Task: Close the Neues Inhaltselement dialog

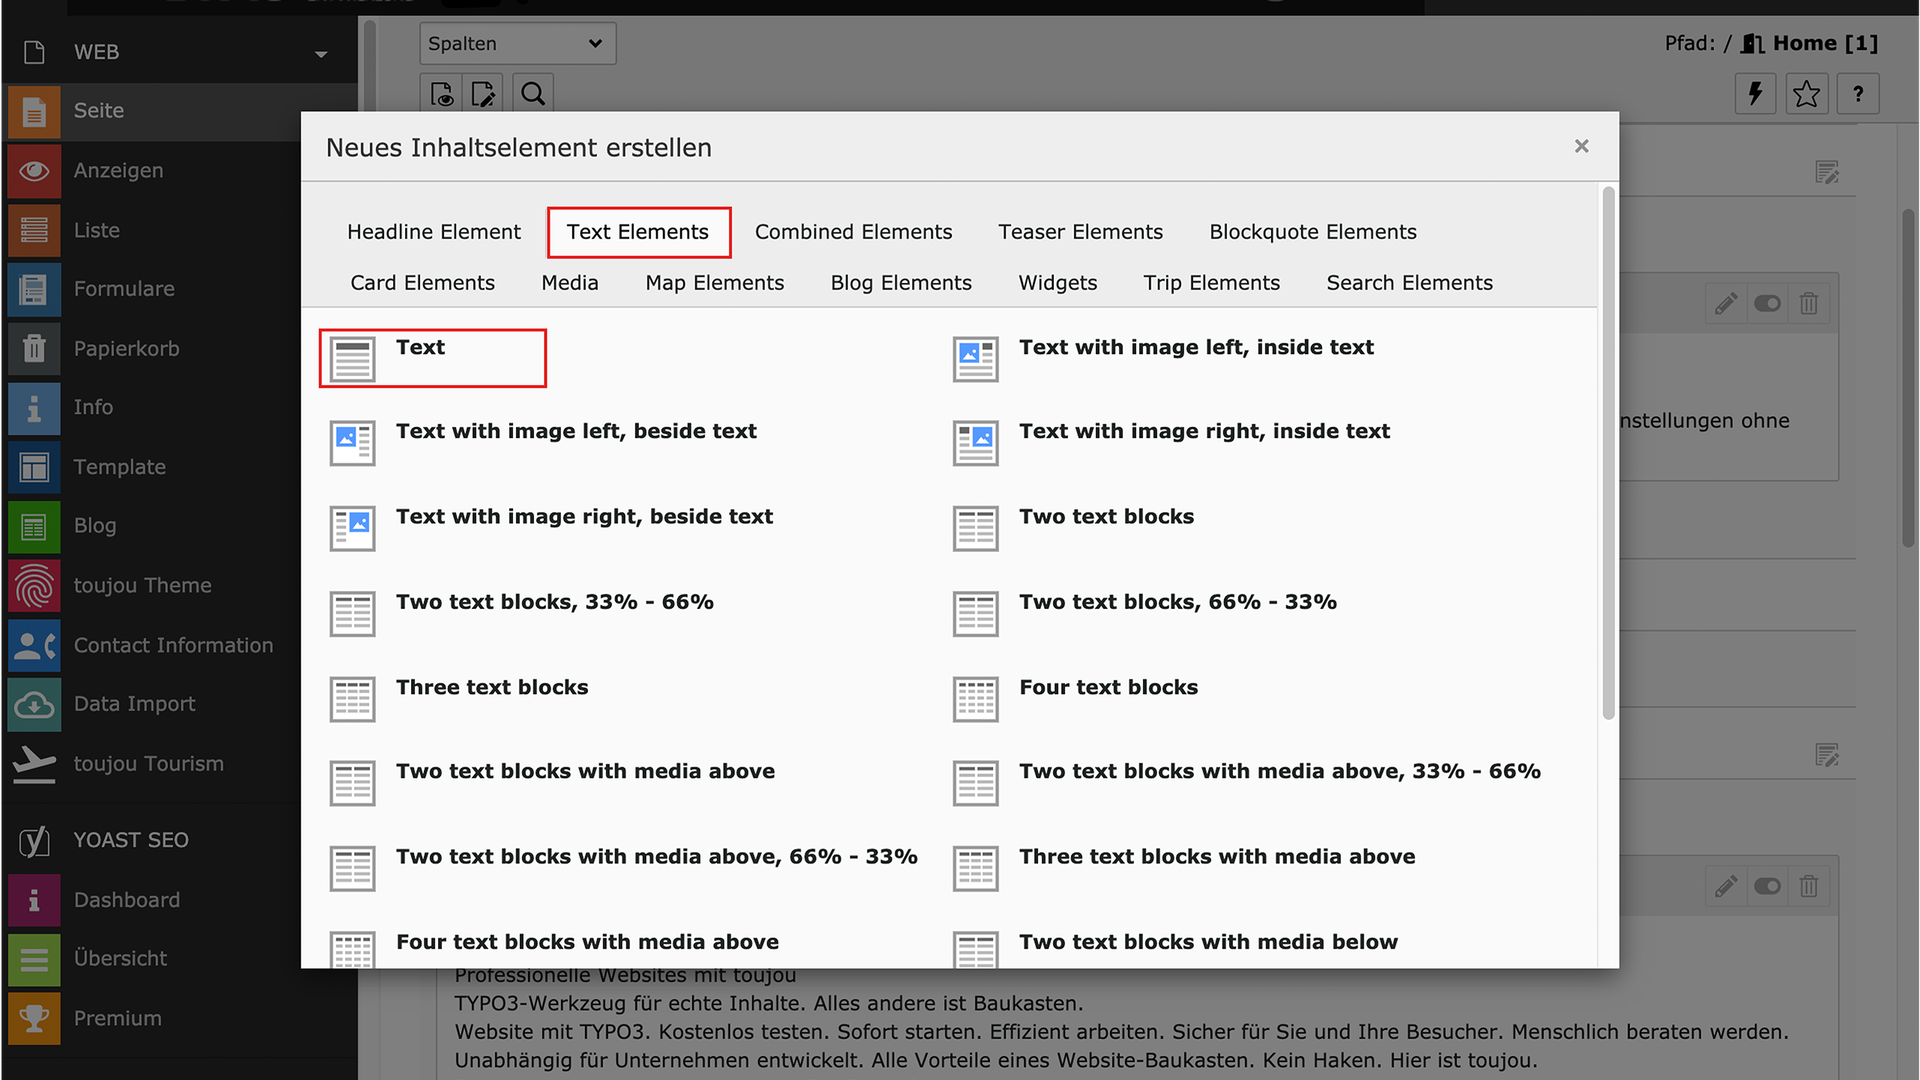Action: (x=1581, y=147)
